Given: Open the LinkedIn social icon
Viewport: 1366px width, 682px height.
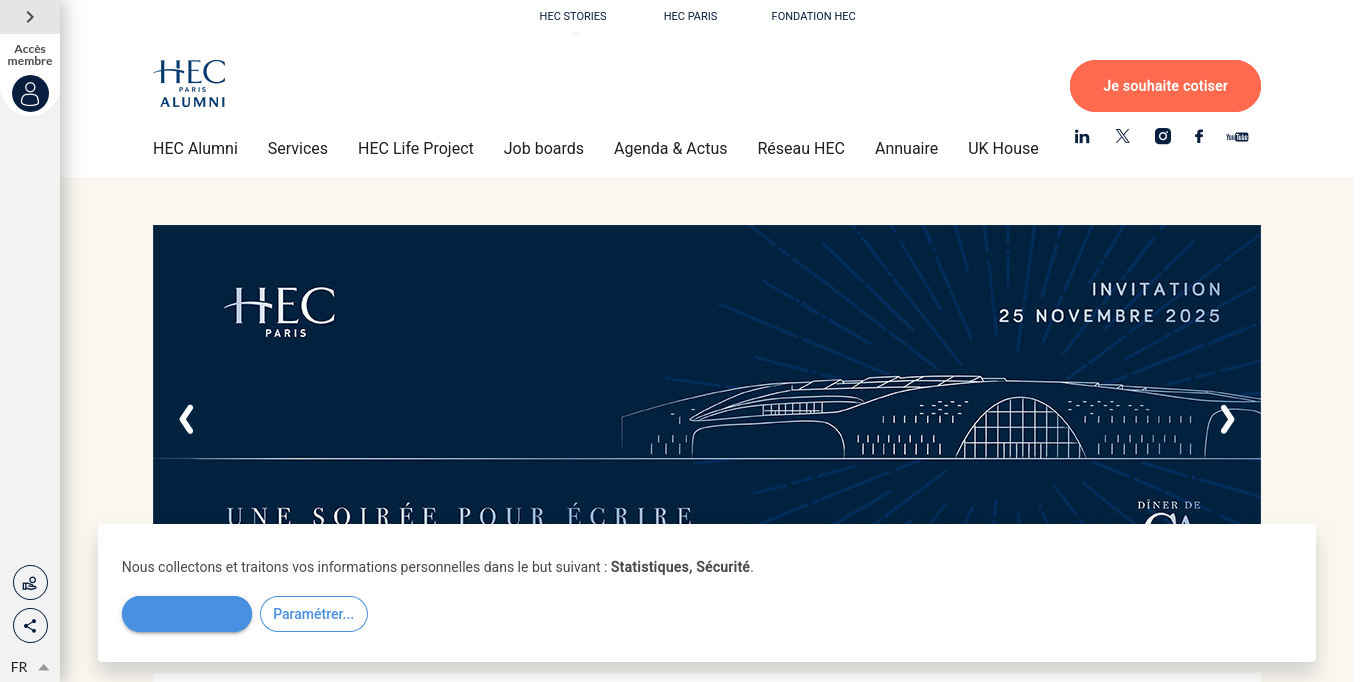Looking at the screenshot, I should (x=1082, y=137).
